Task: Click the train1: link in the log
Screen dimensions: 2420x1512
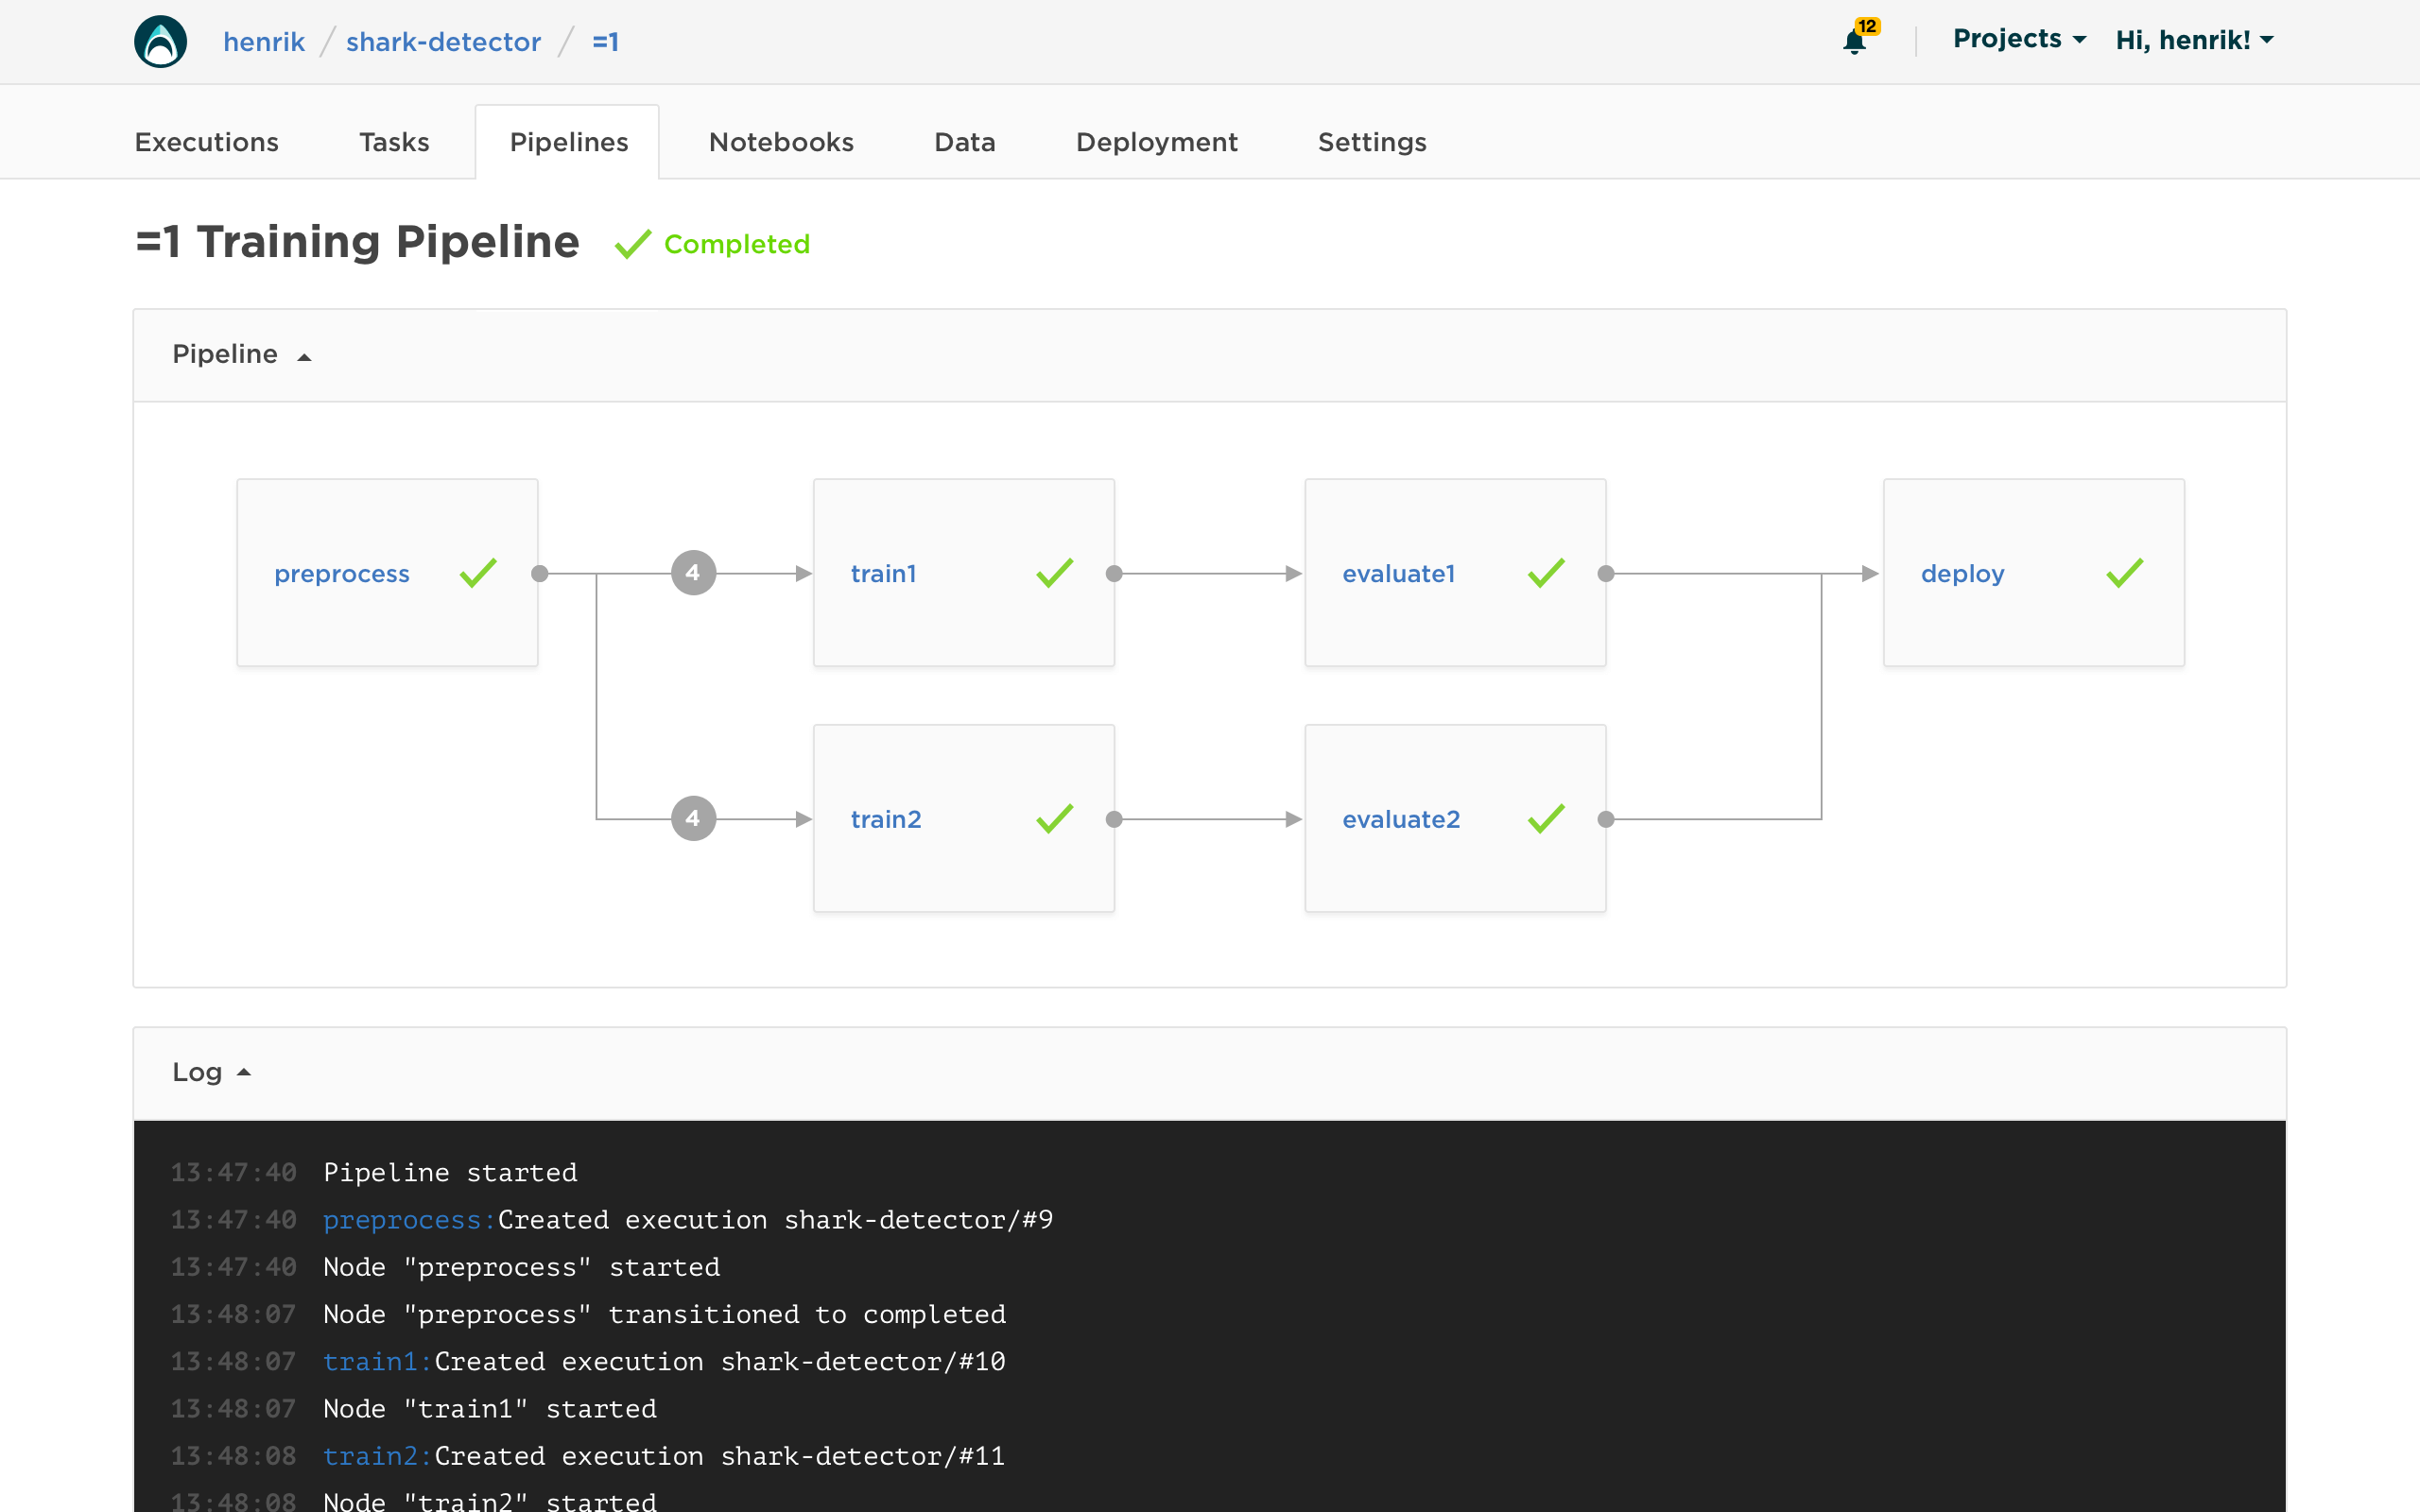Action: [377, 1361]
